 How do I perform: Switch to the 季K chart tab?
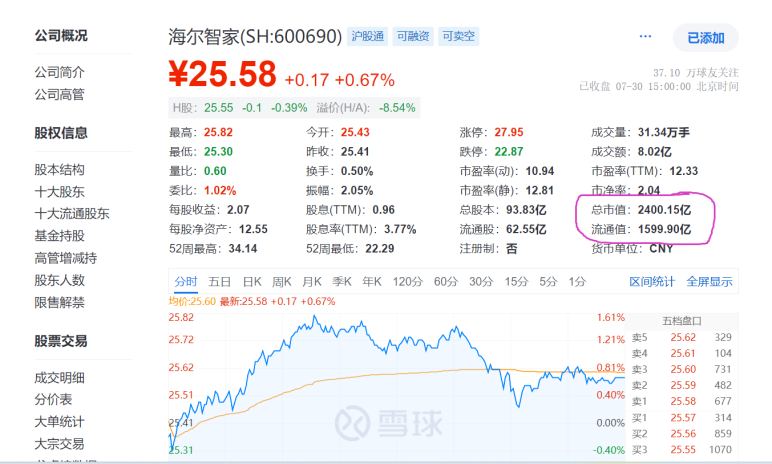coord(342,282)
